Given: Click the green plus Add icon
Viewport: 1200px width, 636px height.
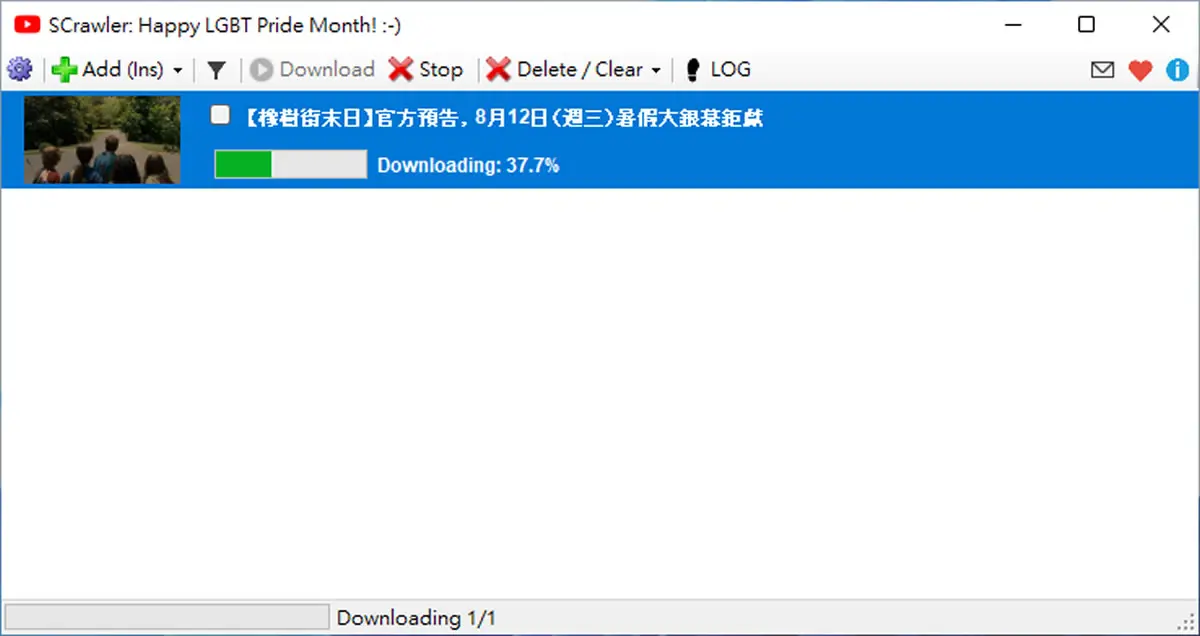Looking at the screenshot, I should [64, 70].
